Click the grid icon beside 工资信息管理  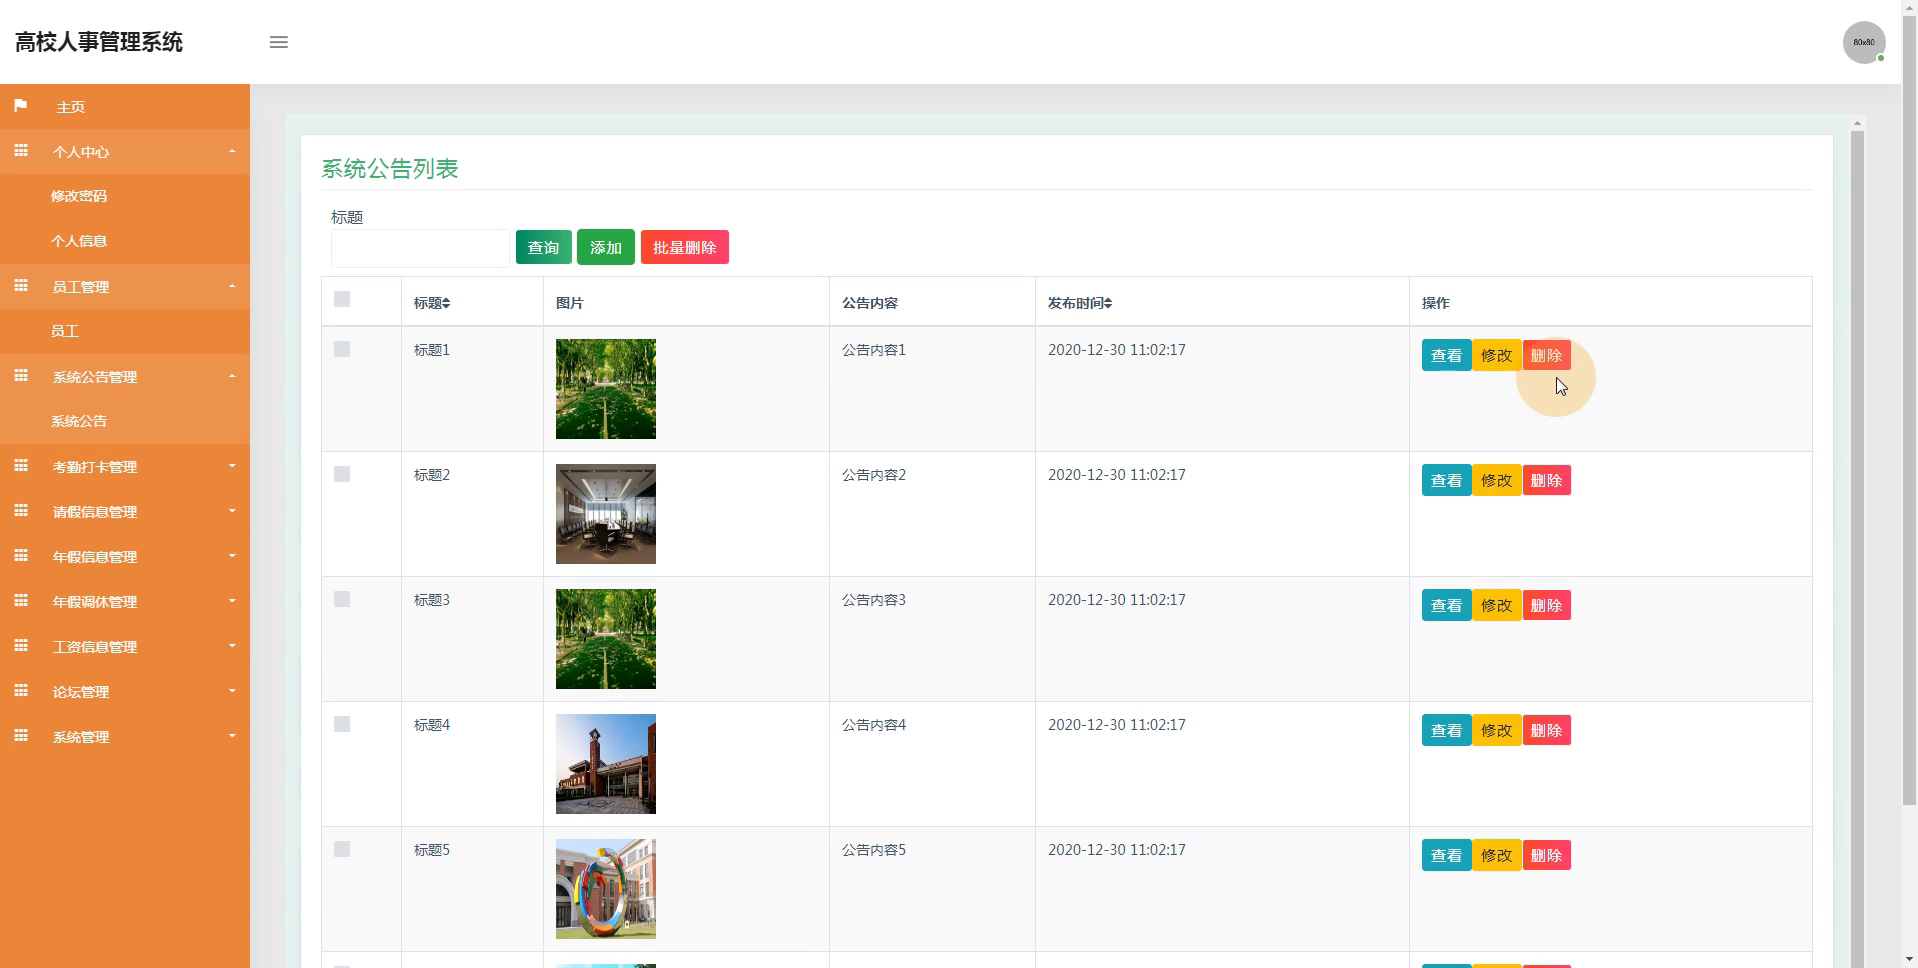click(20, 646)
